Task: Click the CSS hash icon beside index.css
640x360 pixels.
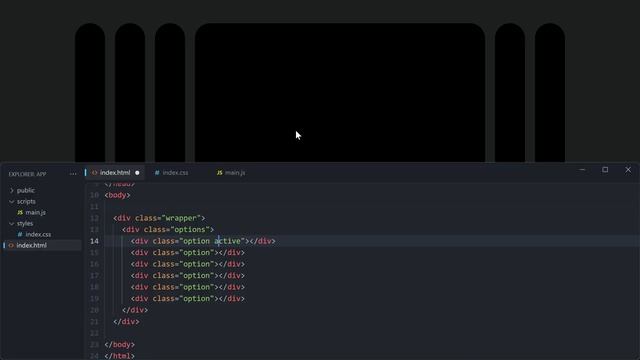Action: pyautogui.click(x=20, y=234)
